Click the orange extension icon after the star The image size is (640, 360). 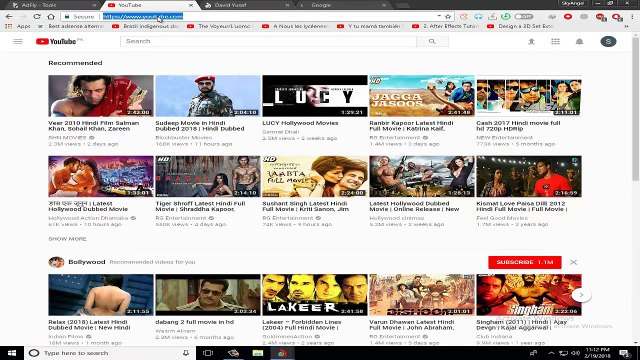click(x=463, y=16)
